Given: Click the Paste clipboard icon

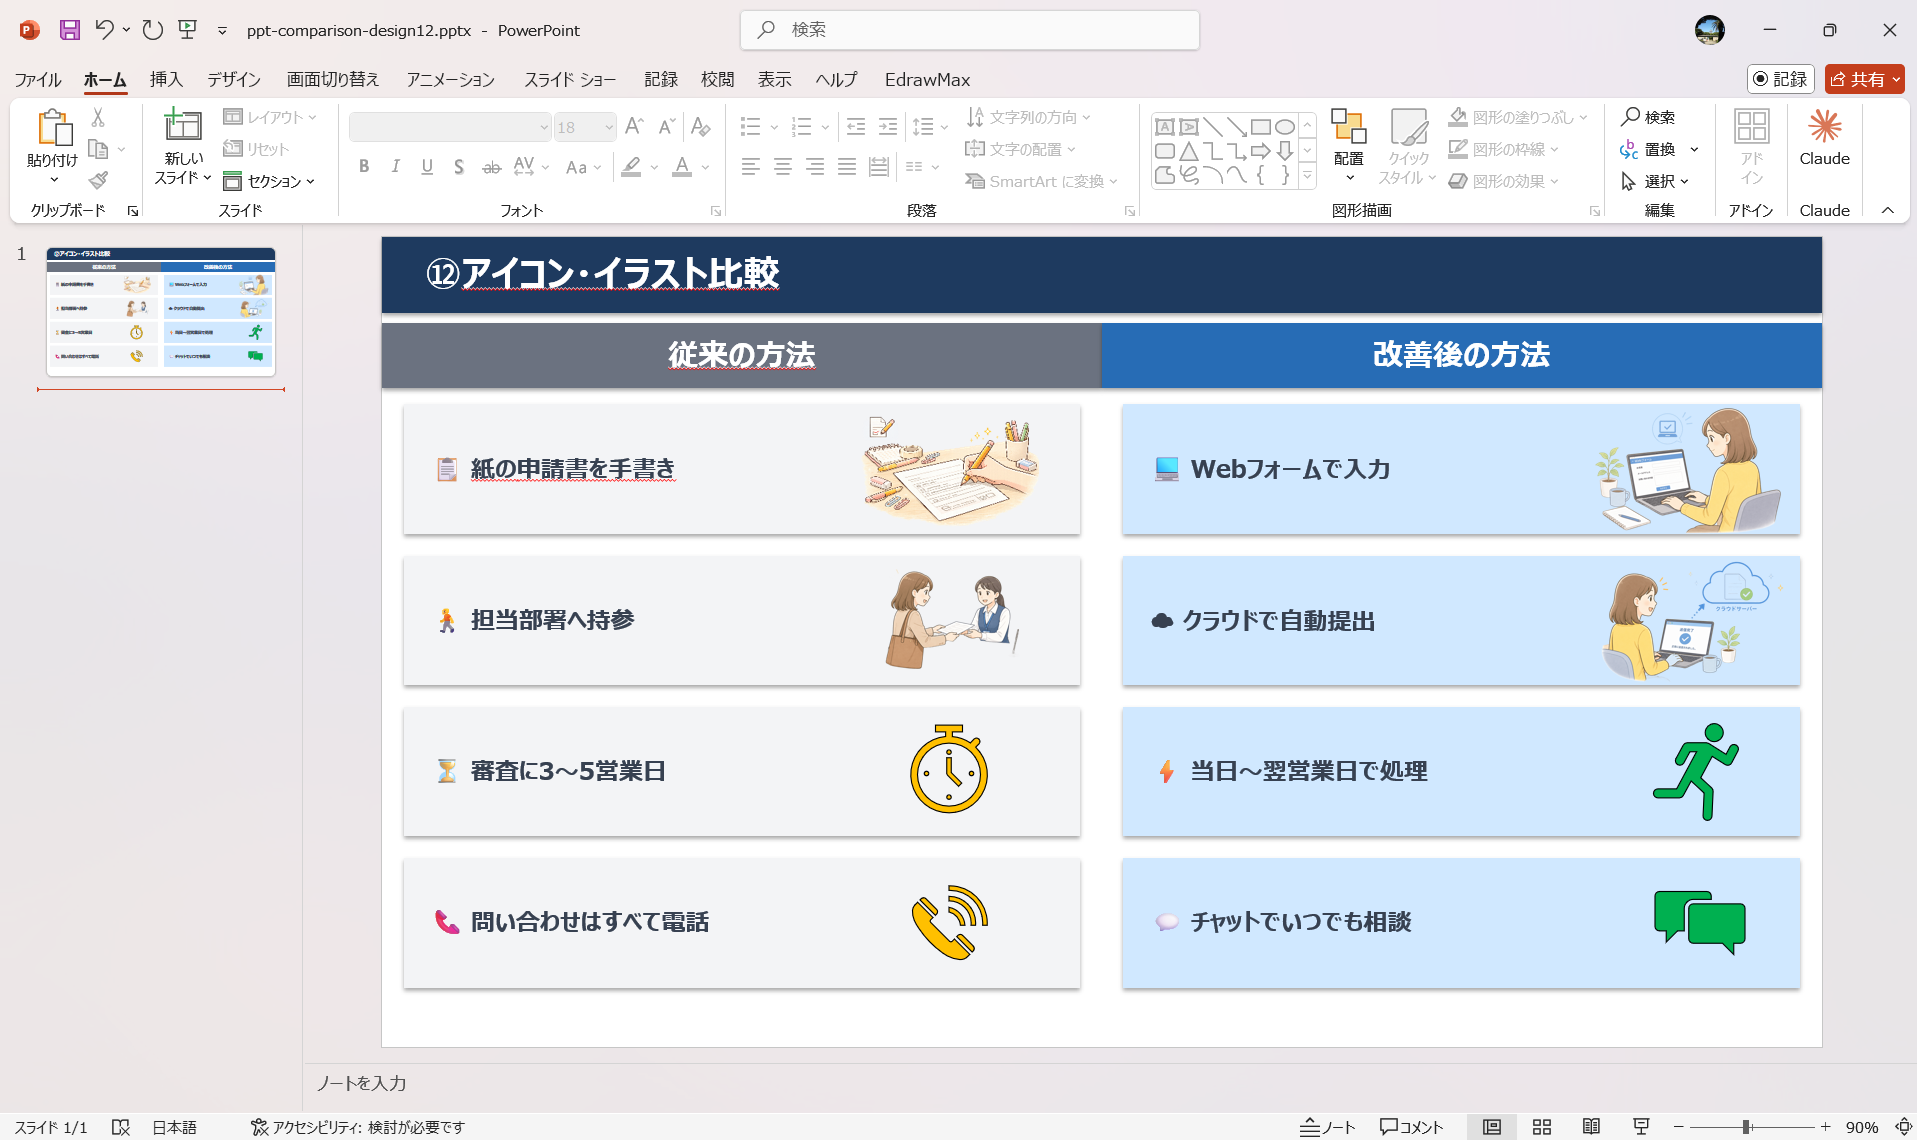Looking at the screenshot, I should [53, 128].
